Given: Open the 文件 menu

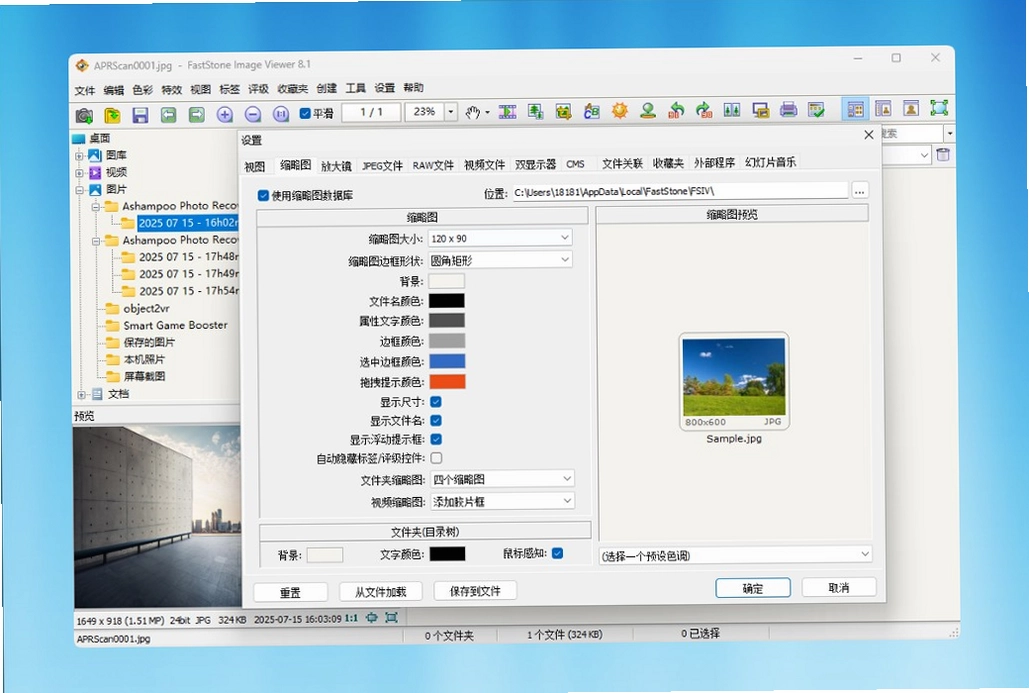Looking at the screenshot, I should (85, 91).
